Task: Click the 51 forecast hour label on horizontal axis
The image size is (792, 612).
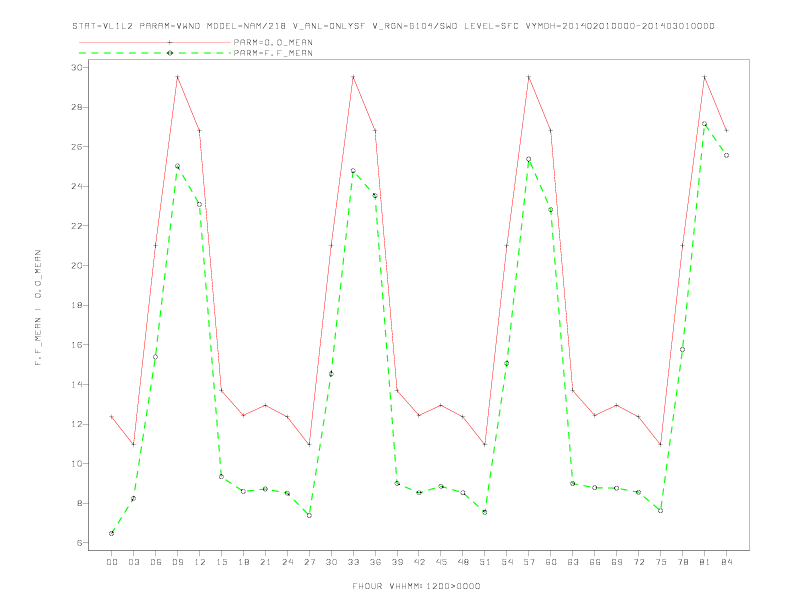Action: (x=485, y=562)
